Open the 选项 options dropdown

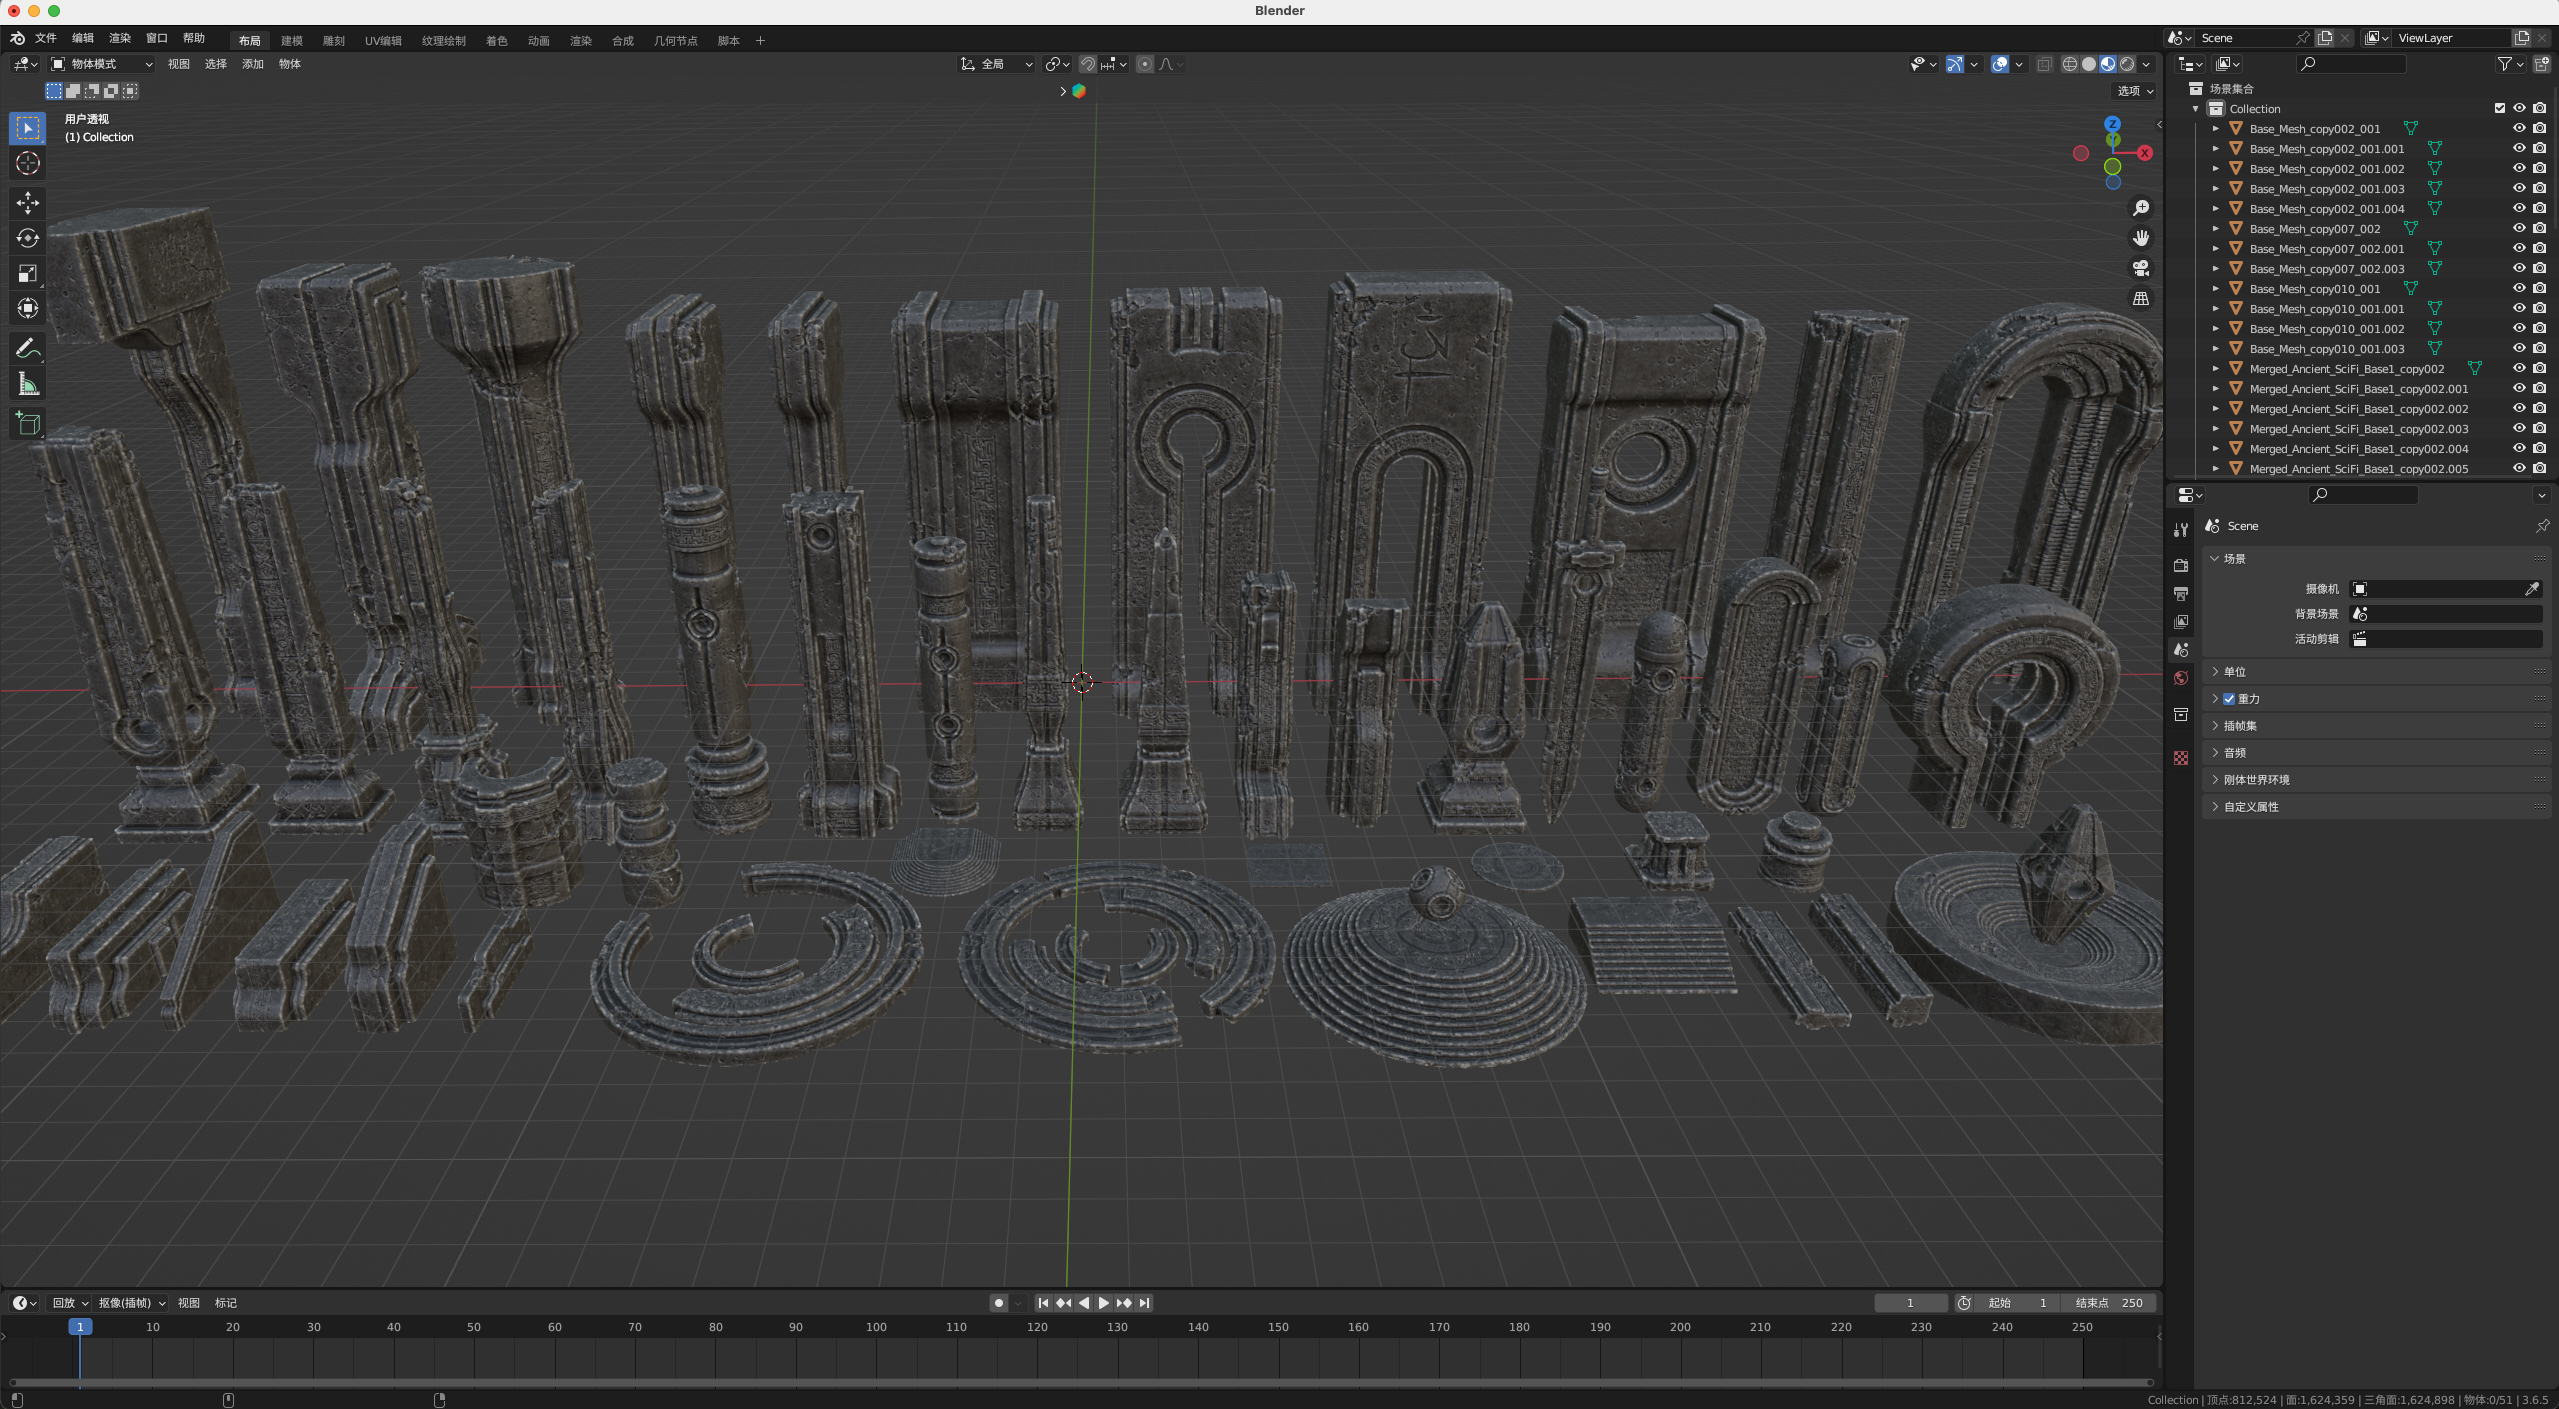click(2134, 91)
